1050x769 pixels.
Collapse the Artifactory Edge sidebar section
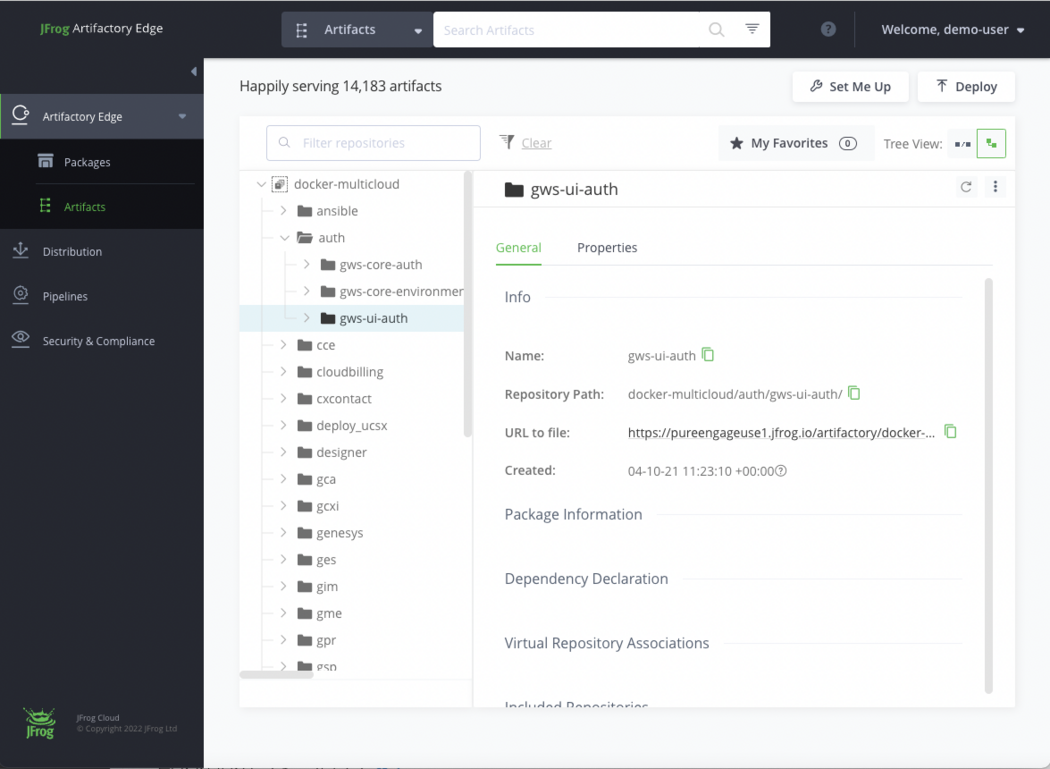182,116
